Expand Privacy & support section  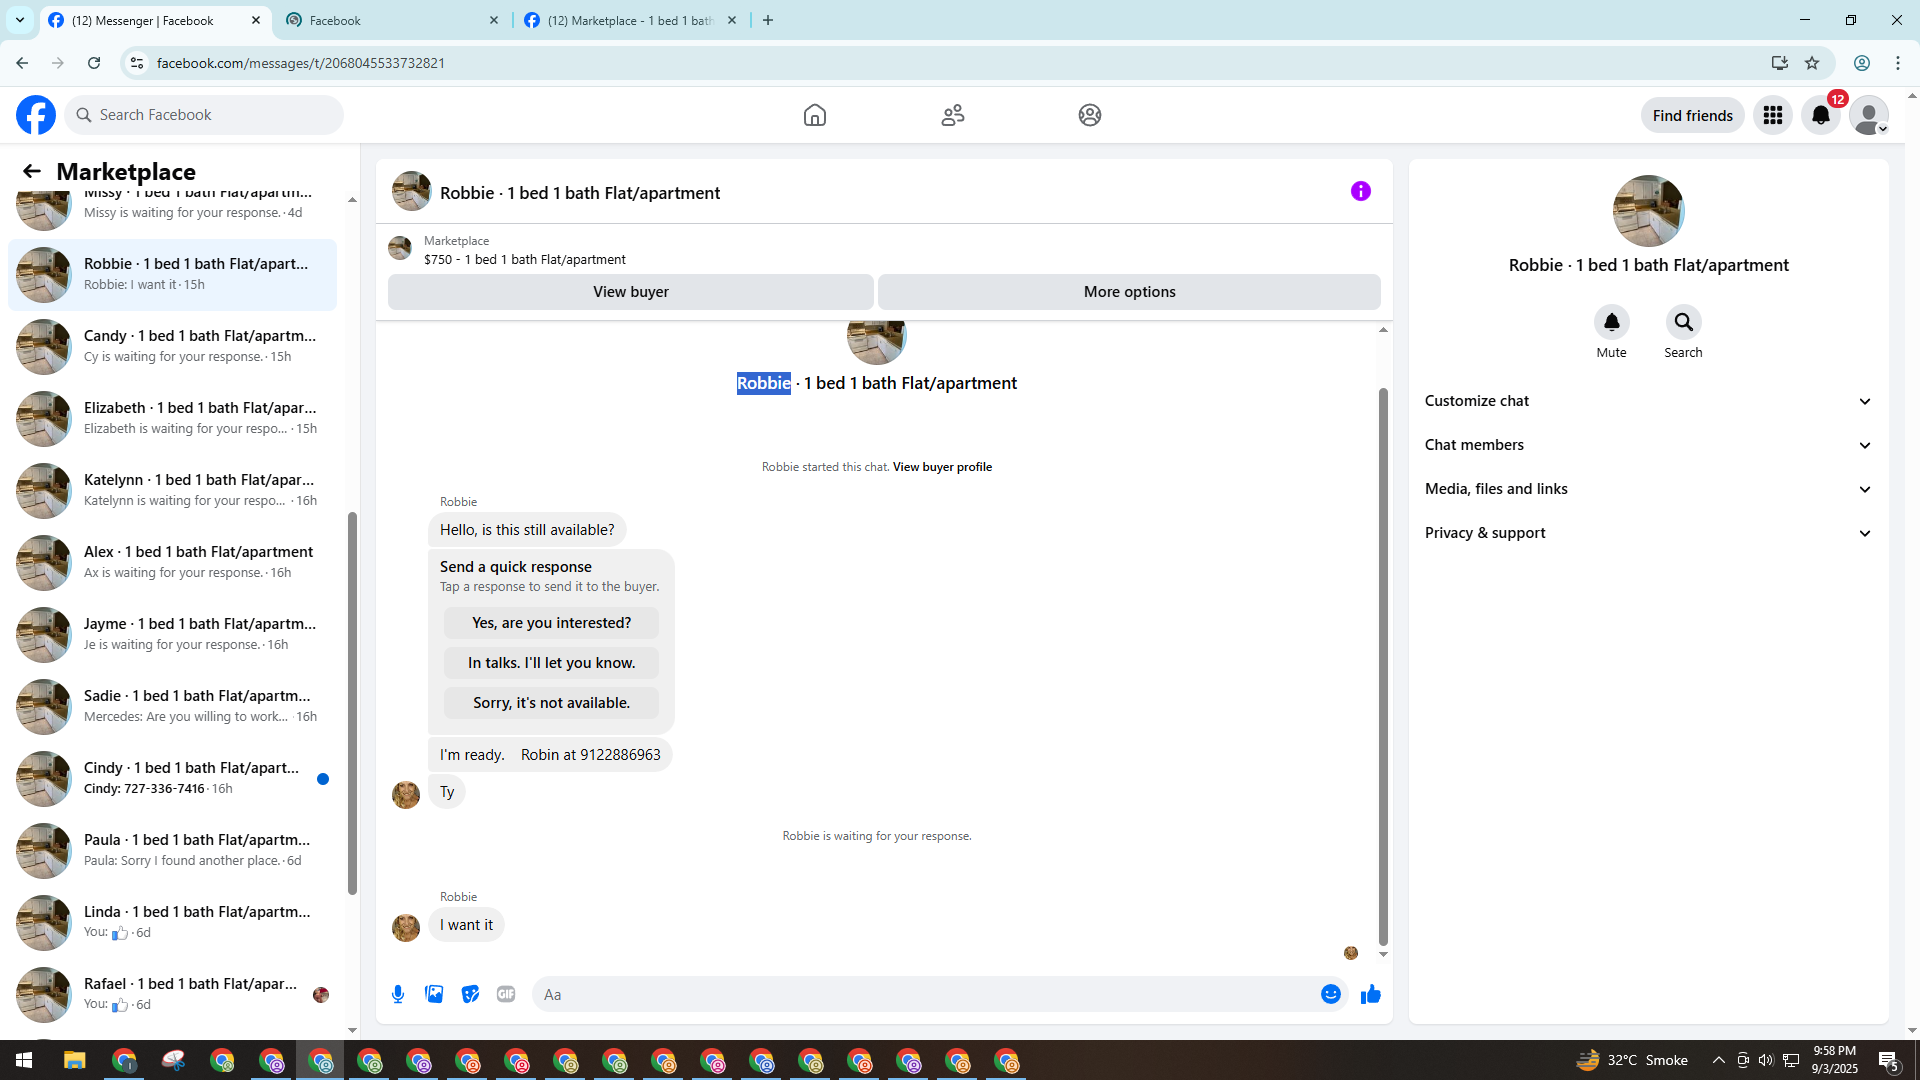pyautogui.click(x=1648, y=533)
